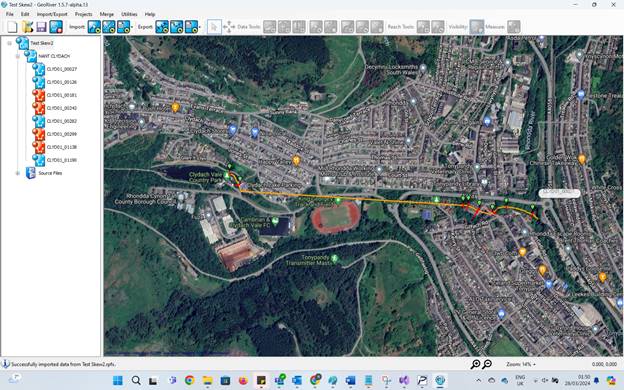
Task: Click the status message about Test Skew2 import
Action: [64, 364]
